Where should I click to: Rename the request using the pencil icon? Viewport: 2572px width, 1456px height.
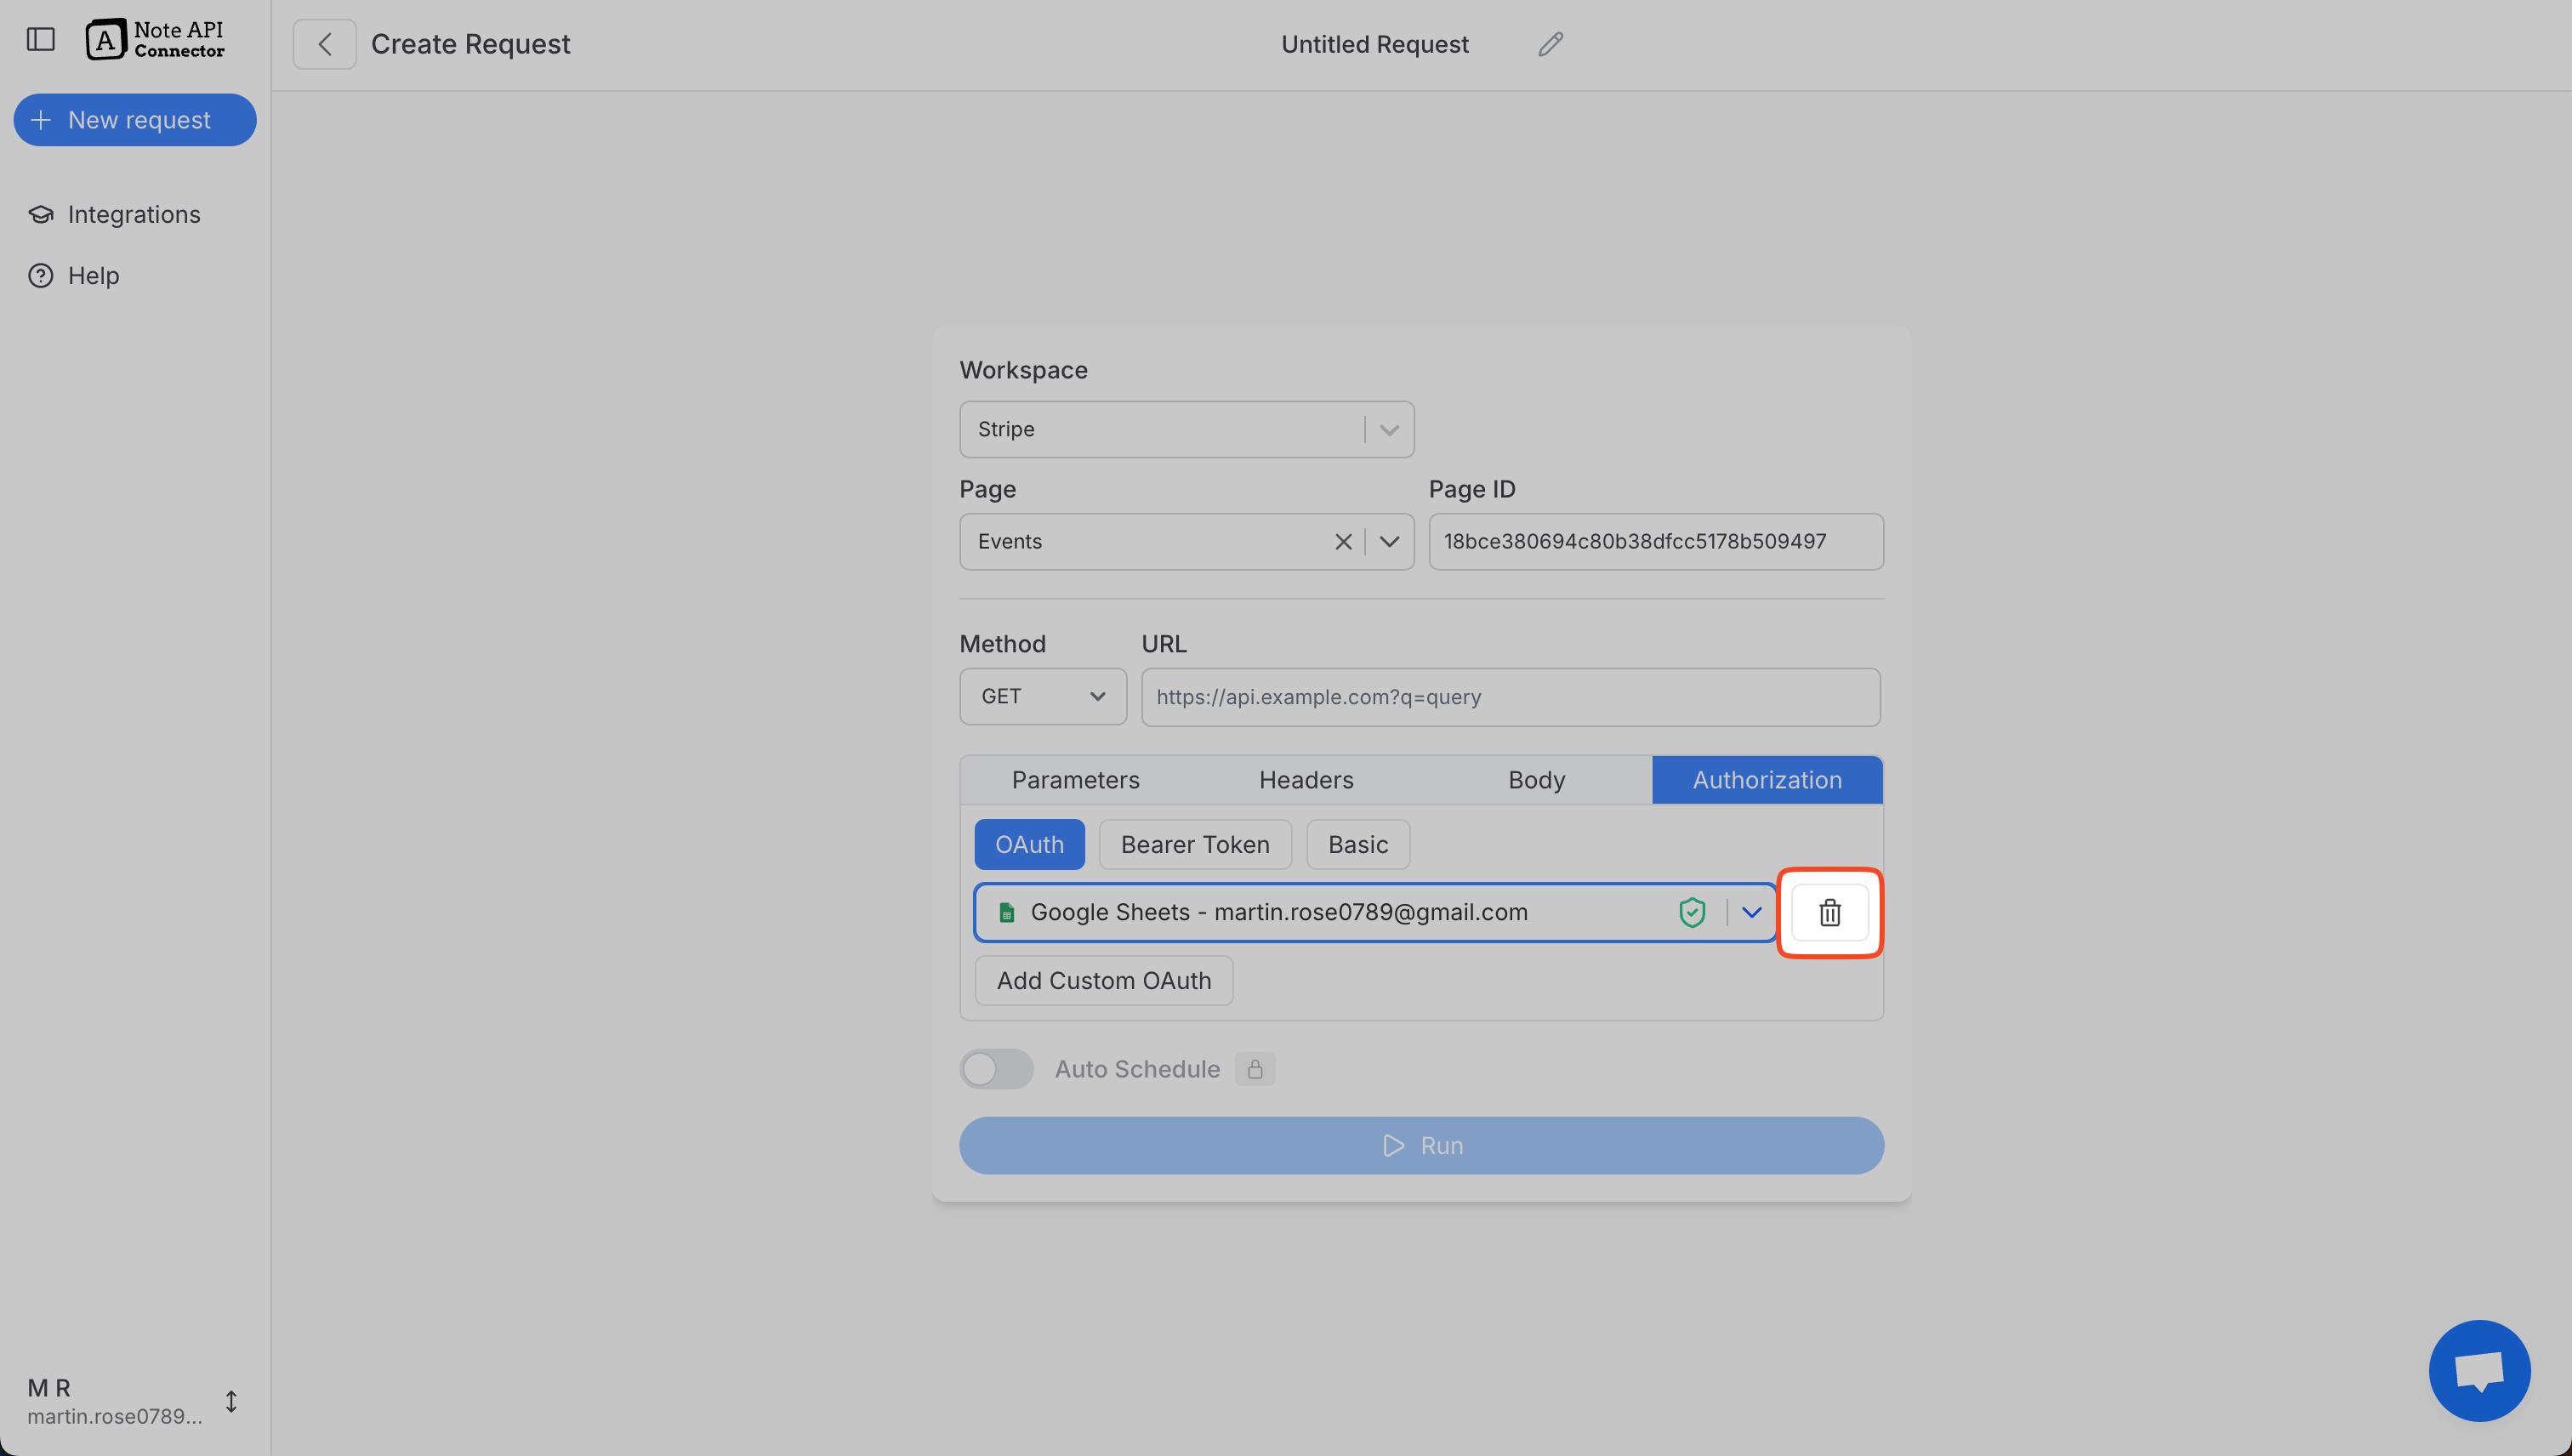pos(1549,43)
